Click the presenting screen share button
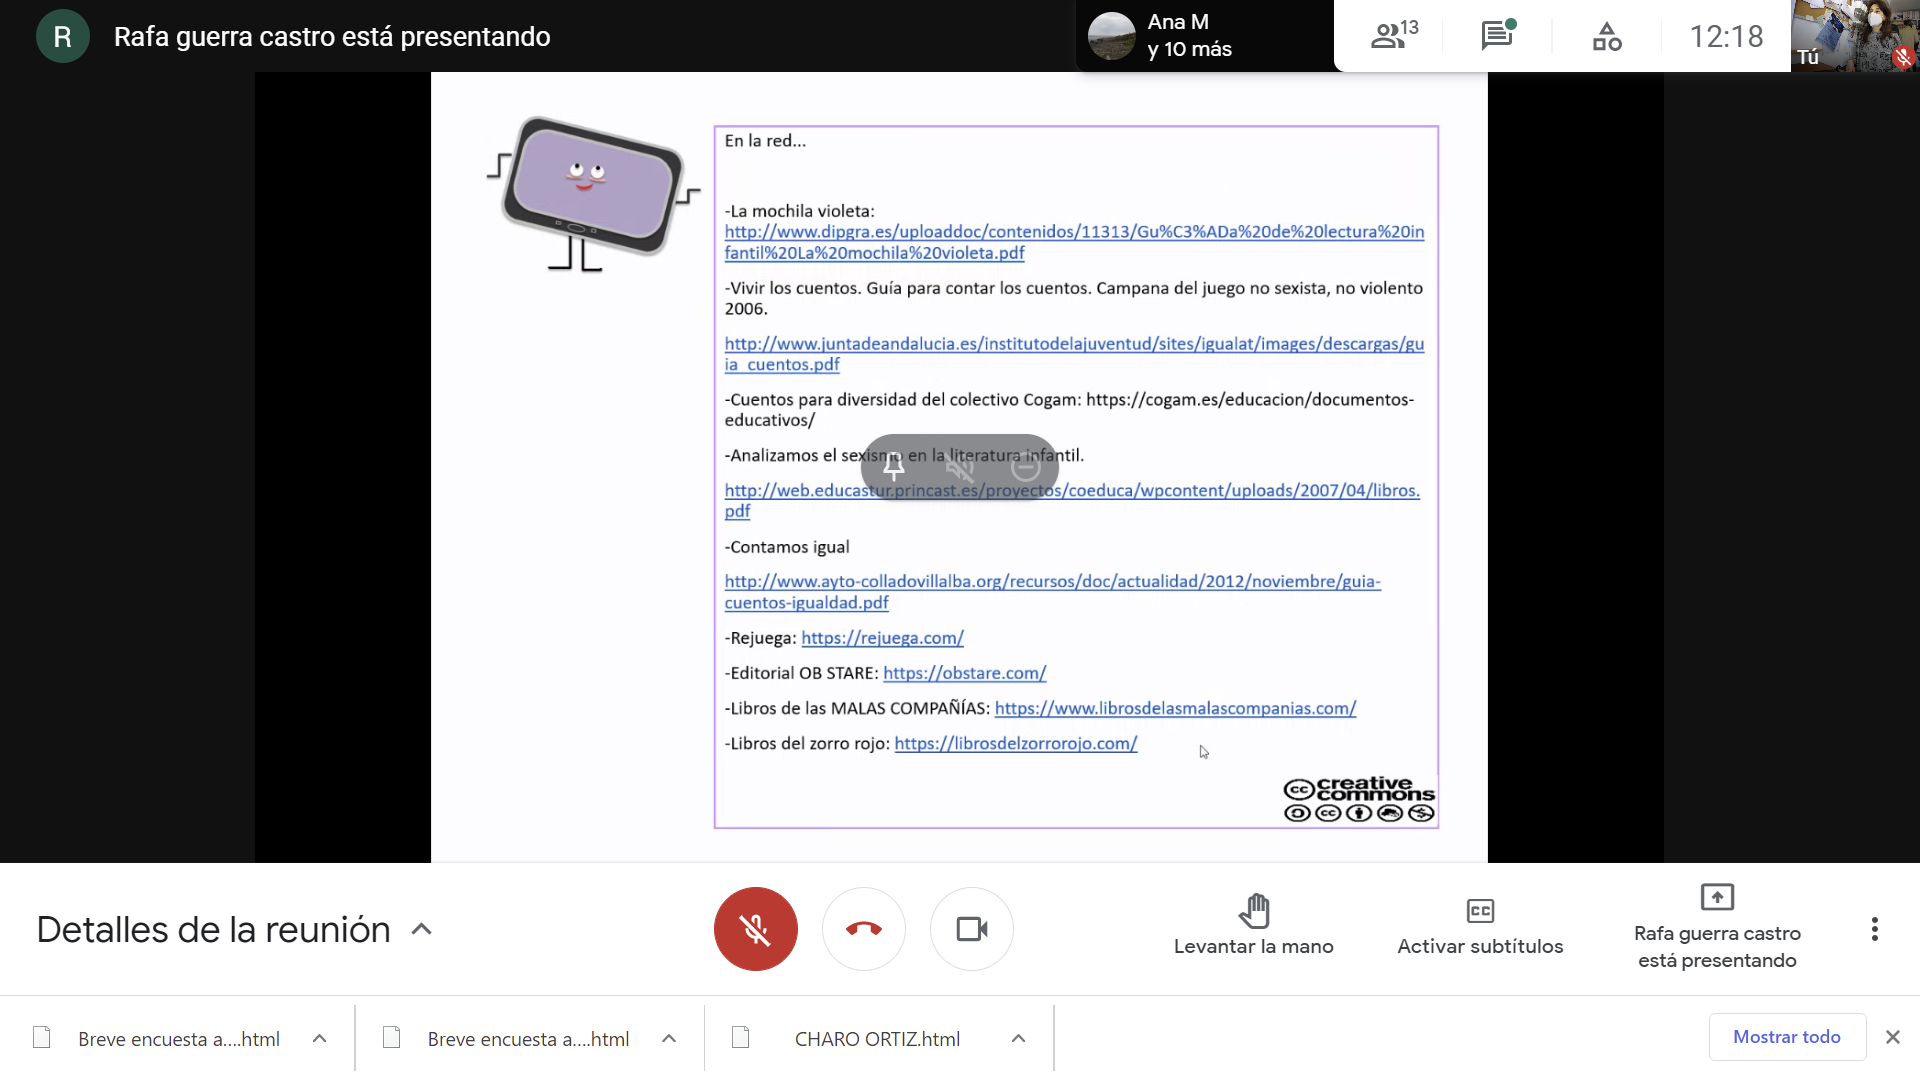Viewport: 1920px width, 1080px height. coord(1717,927)
